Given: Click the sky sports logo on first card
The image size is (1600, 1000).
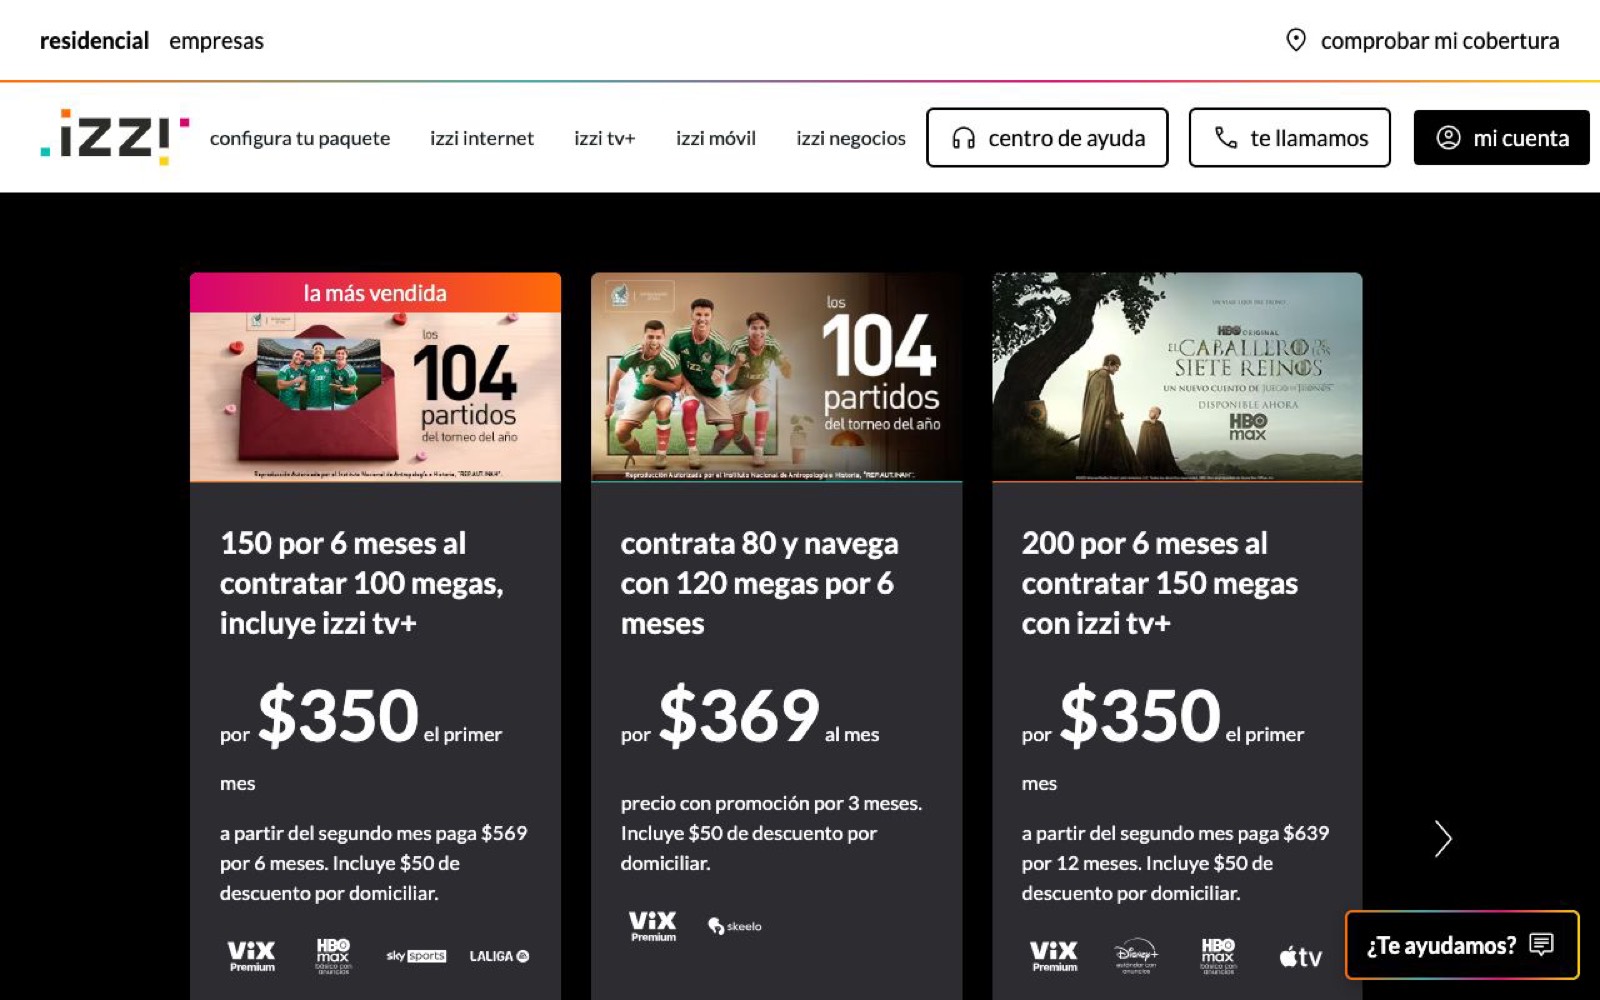Looking at the screenshot, I should click(416, 956).
